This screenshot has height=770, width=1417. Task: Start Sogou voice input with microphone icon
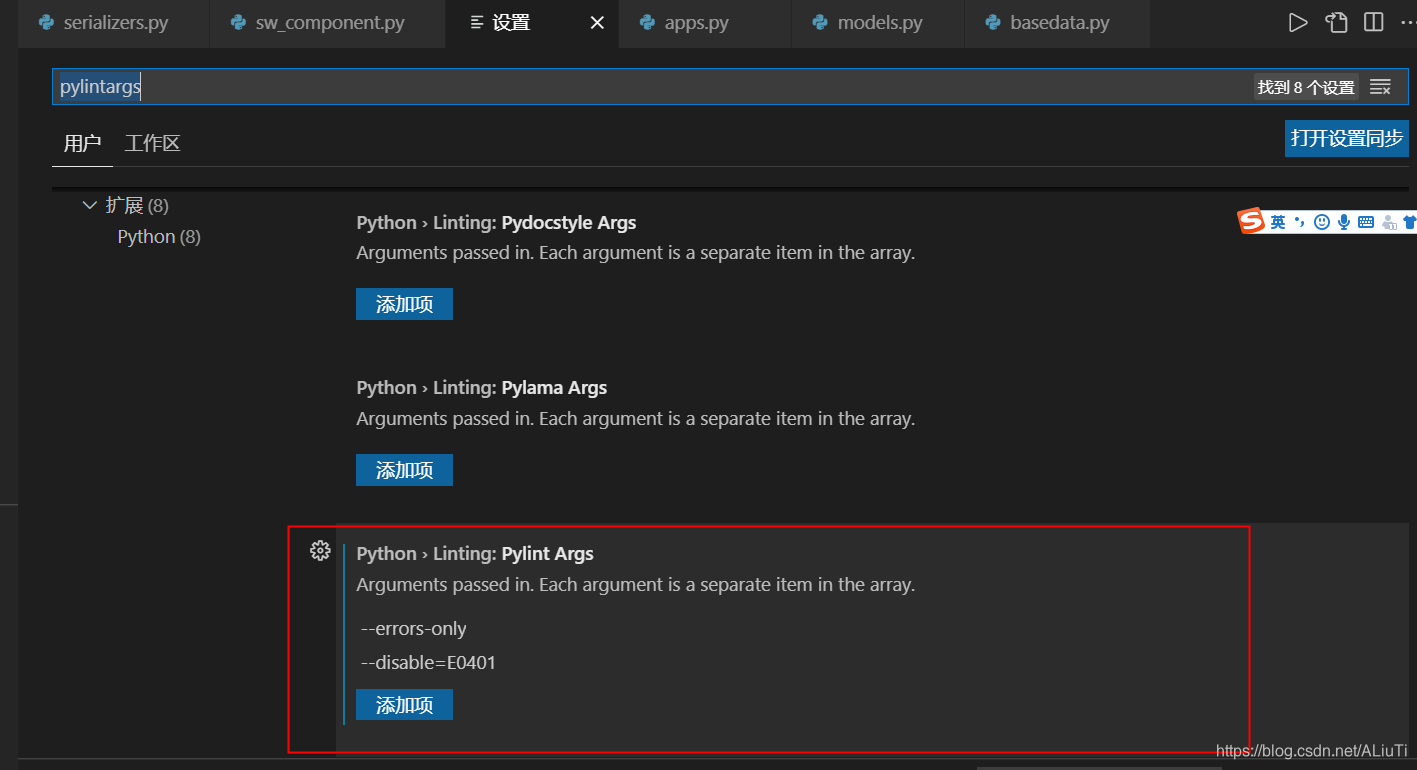tap(1343, 221)
